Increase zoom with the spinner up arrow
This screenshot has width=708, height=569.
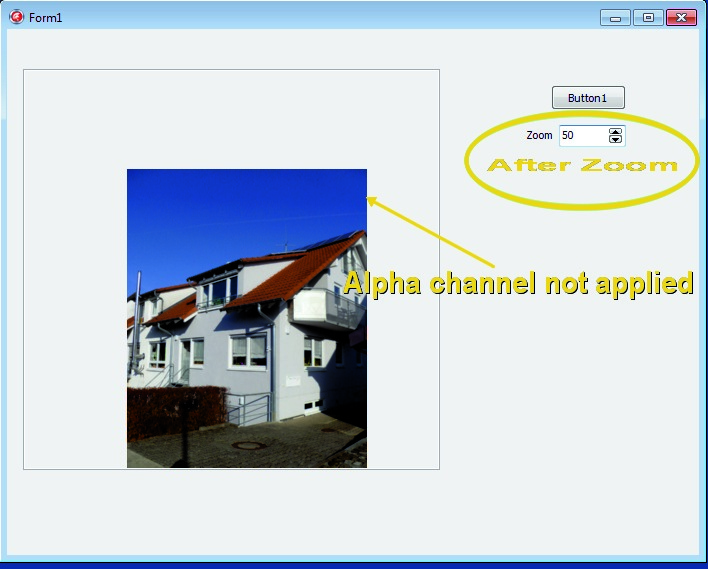click(x=615, y=131)
